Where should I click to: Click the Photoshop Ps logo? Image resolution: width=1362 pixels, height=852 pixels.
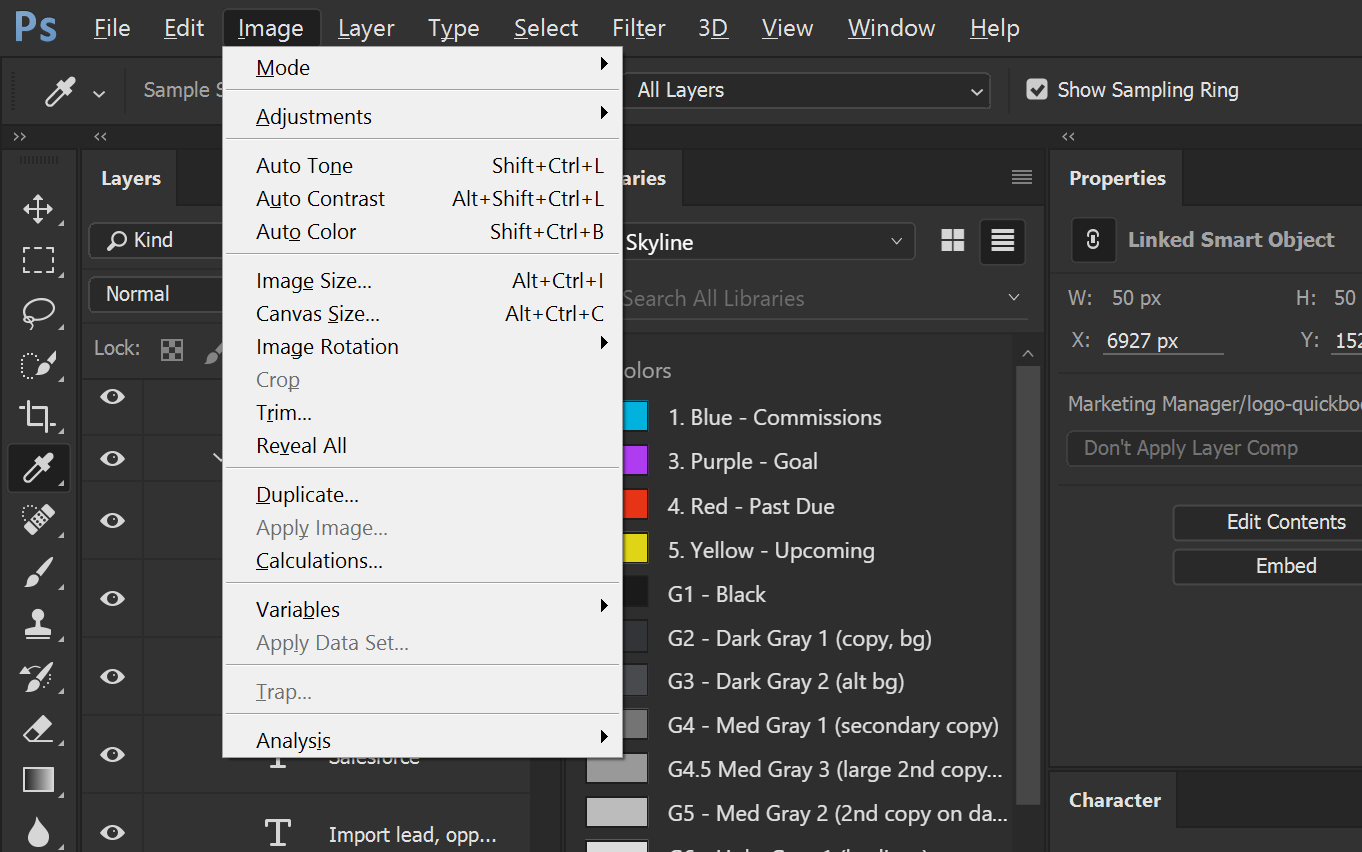click(35, 28)
